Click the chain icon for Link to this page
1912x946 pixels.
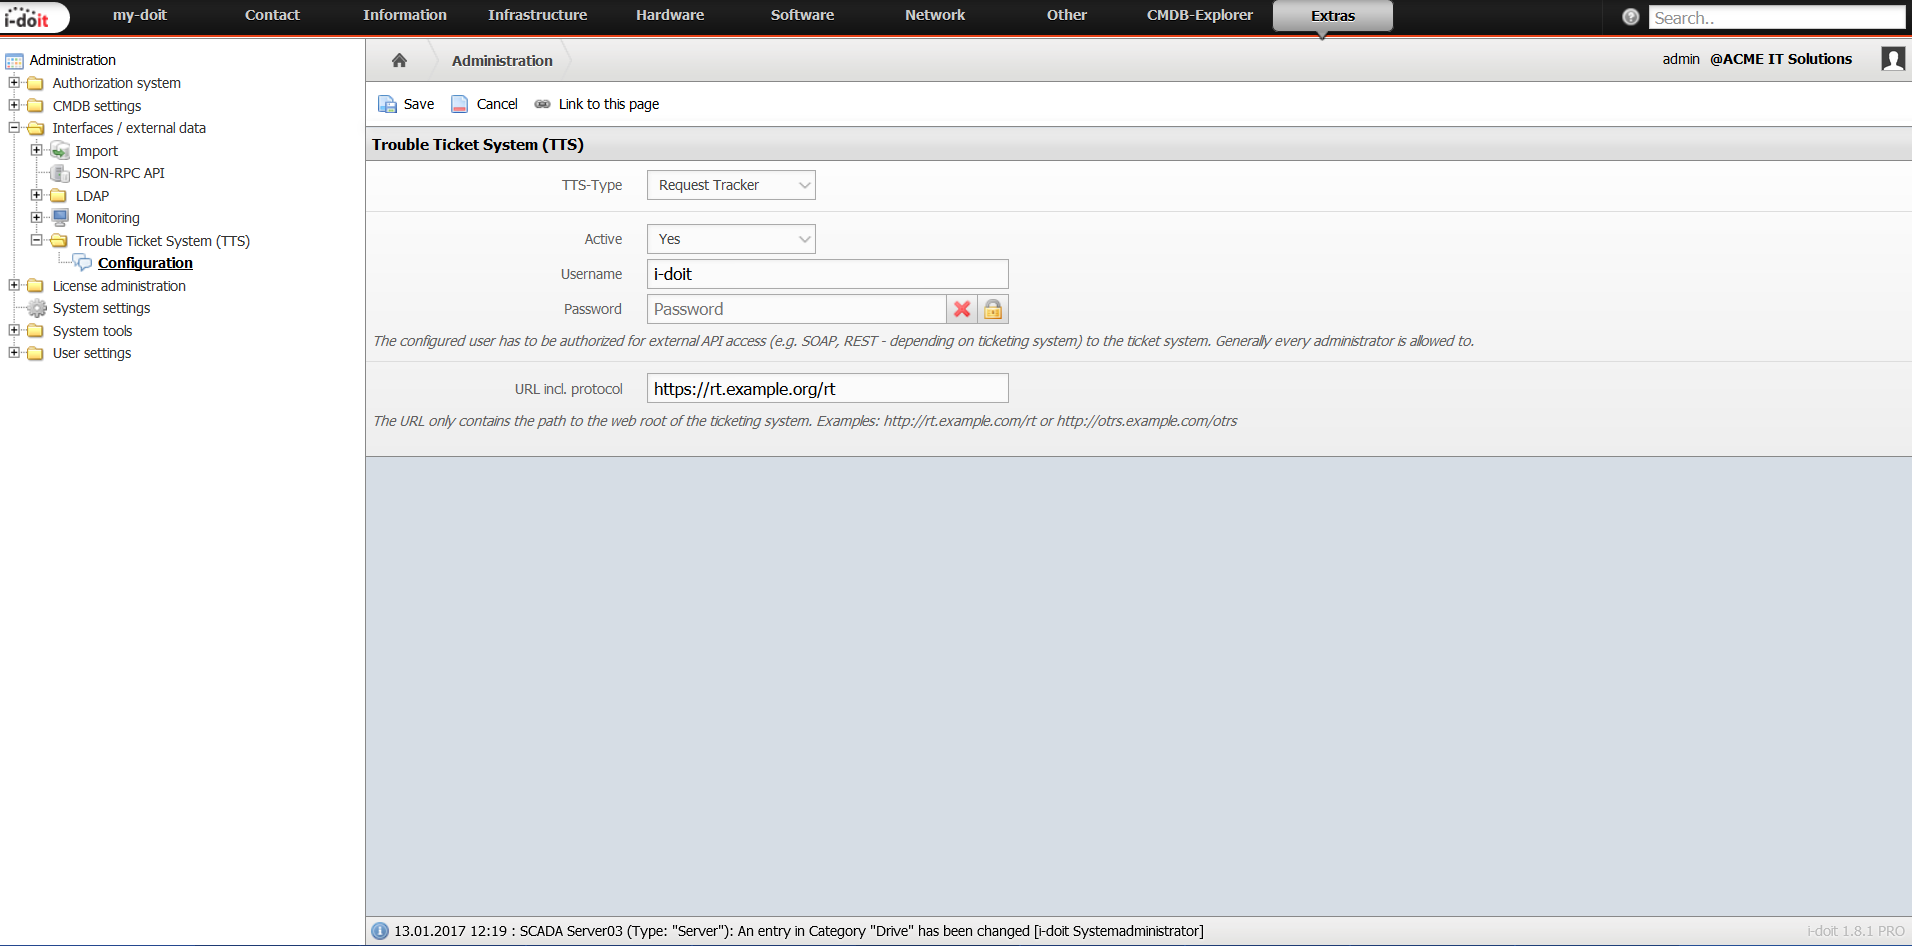(542, 104)
